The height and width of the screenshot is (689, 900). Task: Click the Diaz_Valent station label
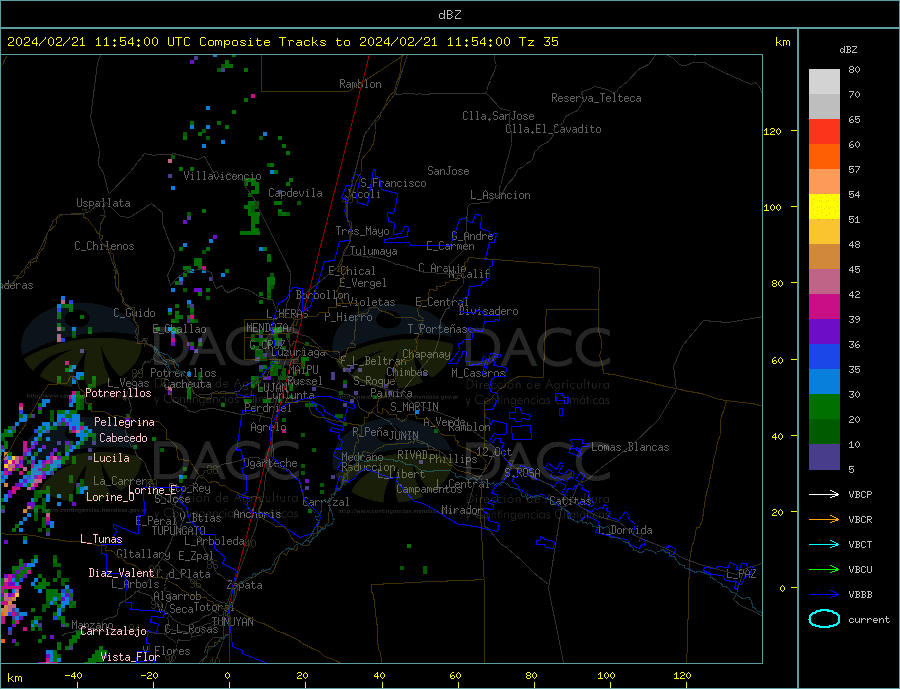[x=121, y=573]
